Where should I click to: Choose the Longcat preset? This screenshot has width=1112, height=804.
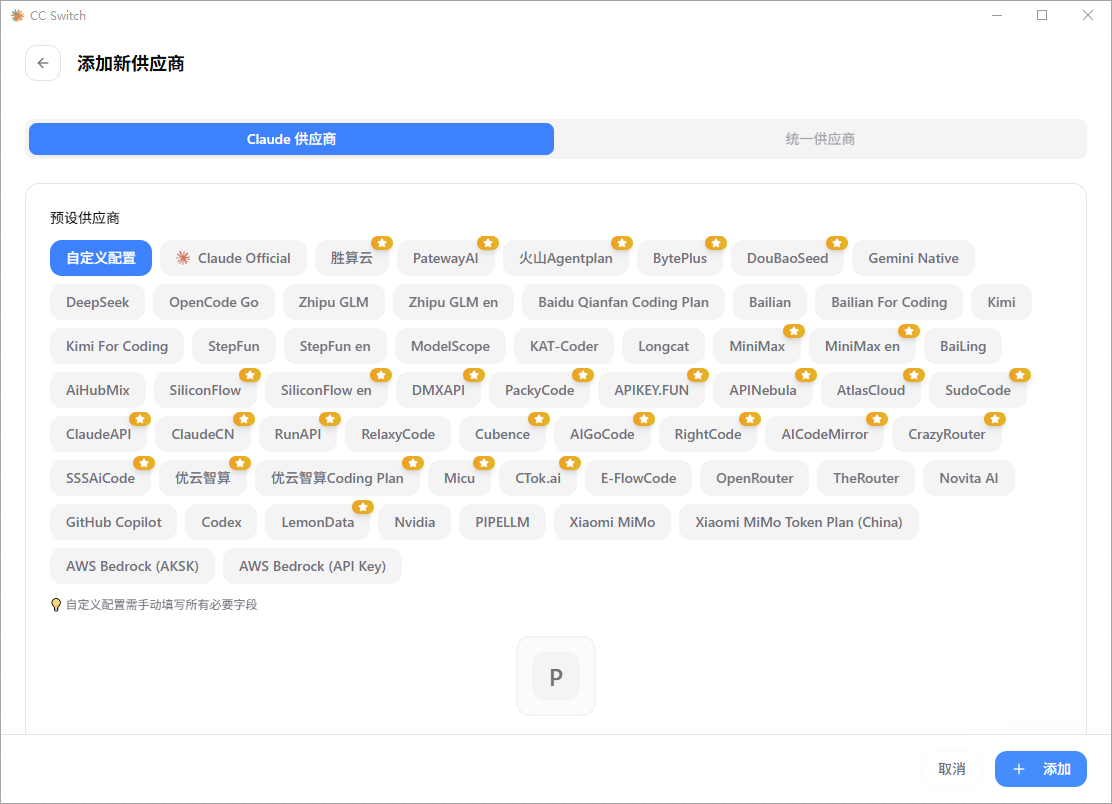click(663, 346)
